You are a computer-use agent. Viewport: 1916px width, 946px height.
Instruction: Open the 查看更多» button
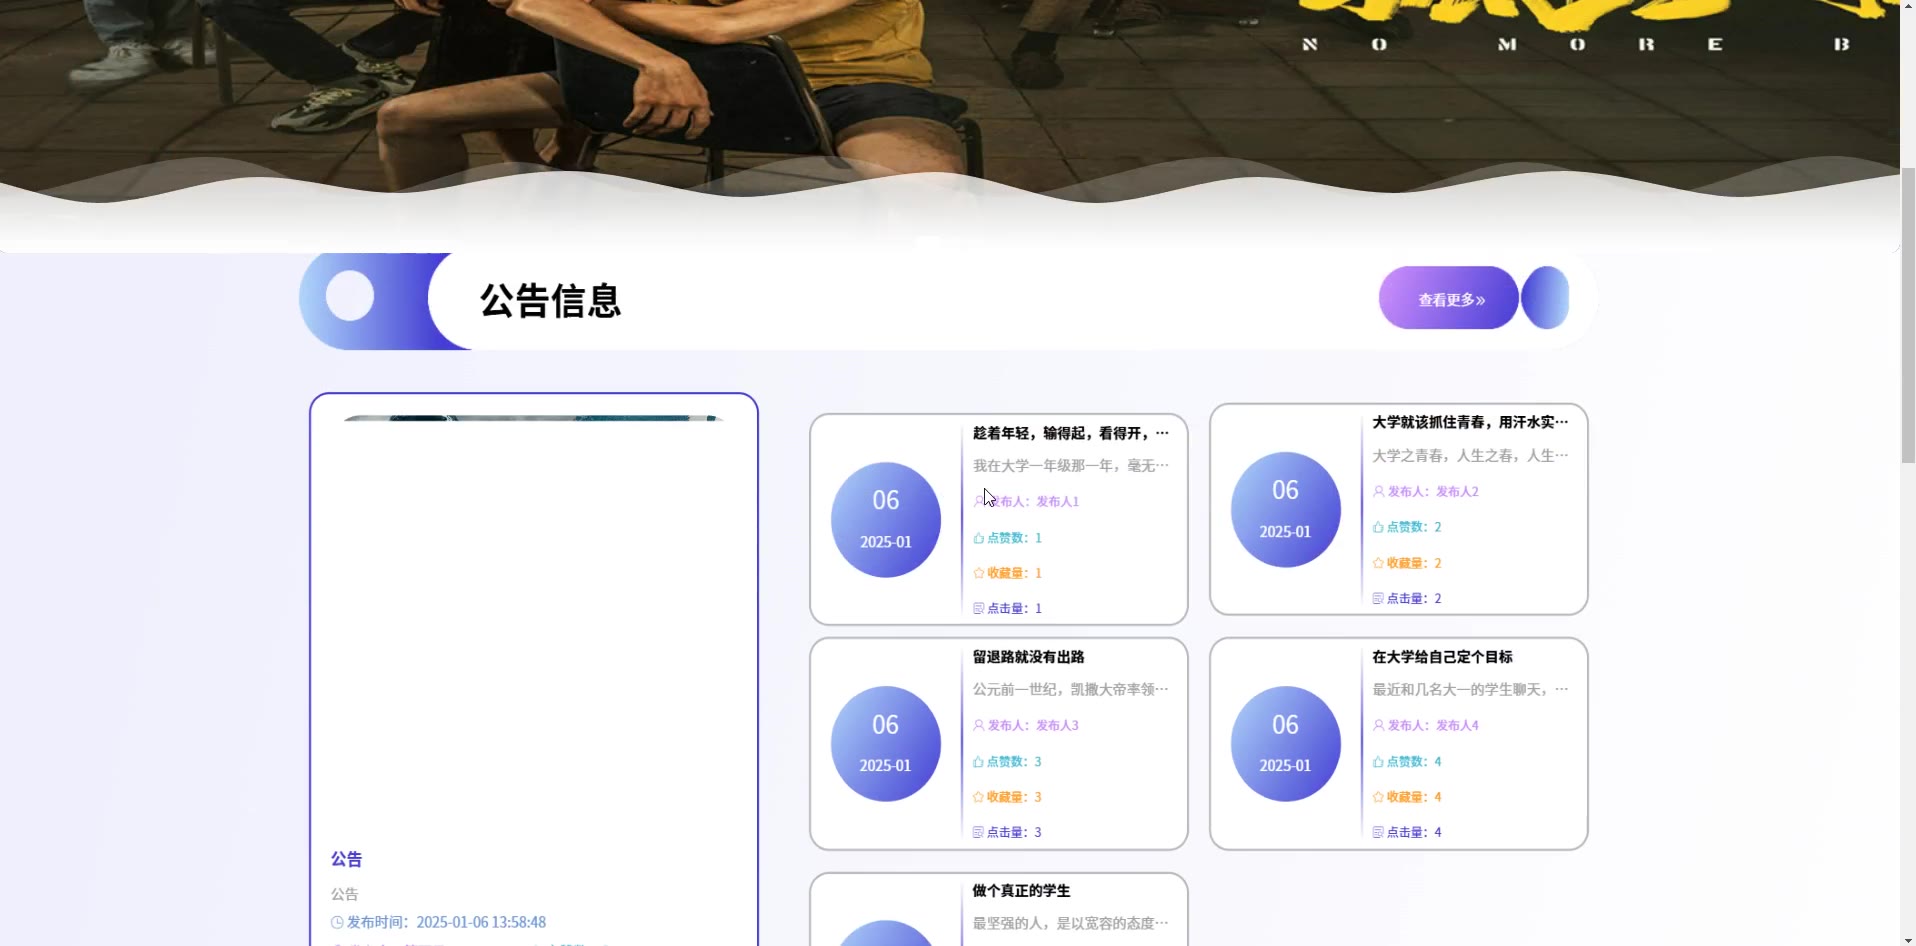[x=1449, y=298]
